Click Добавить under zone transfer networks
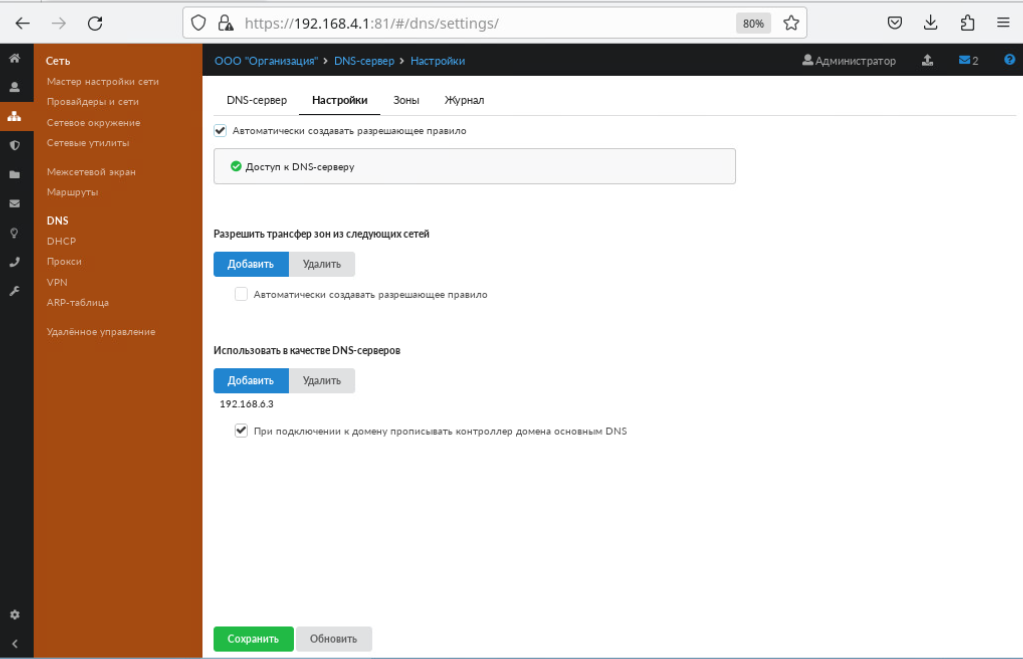1023x659 pixels. pyautogui.click(x=250, y=264)
